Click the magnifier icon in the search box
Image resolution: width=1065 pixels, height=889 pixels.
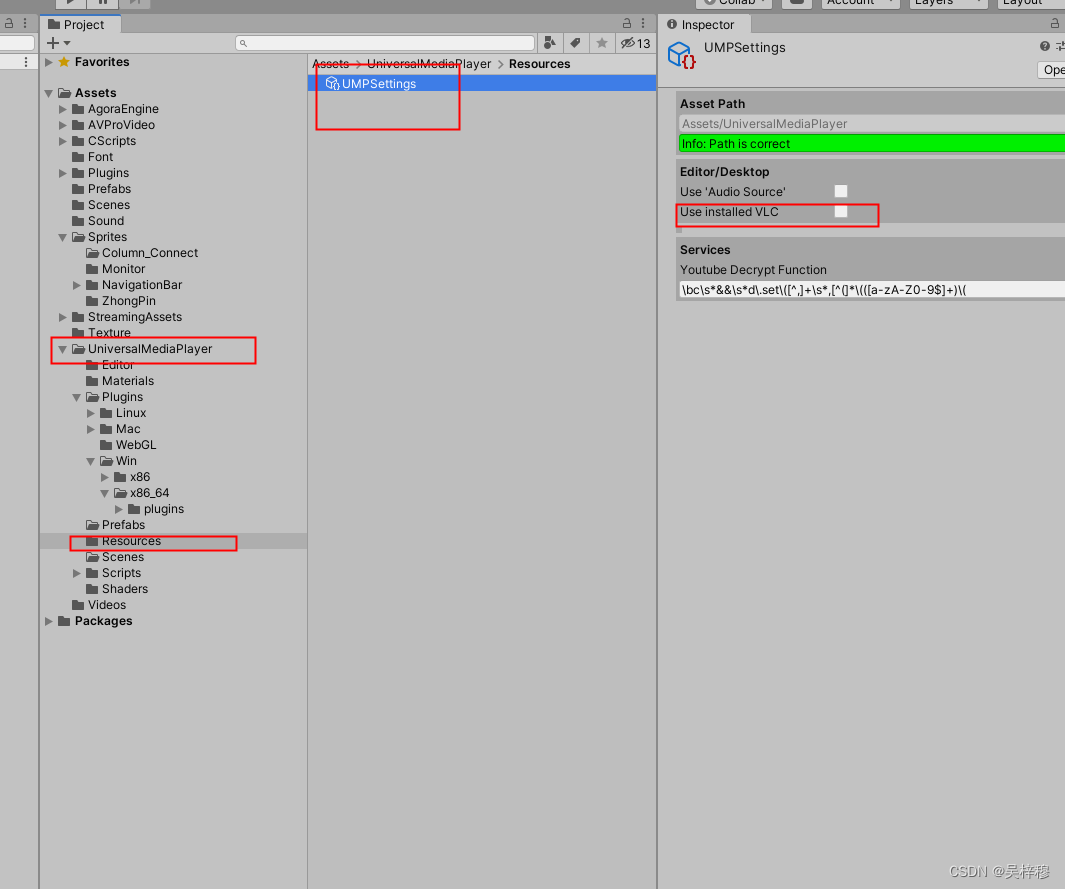(243, 43)
